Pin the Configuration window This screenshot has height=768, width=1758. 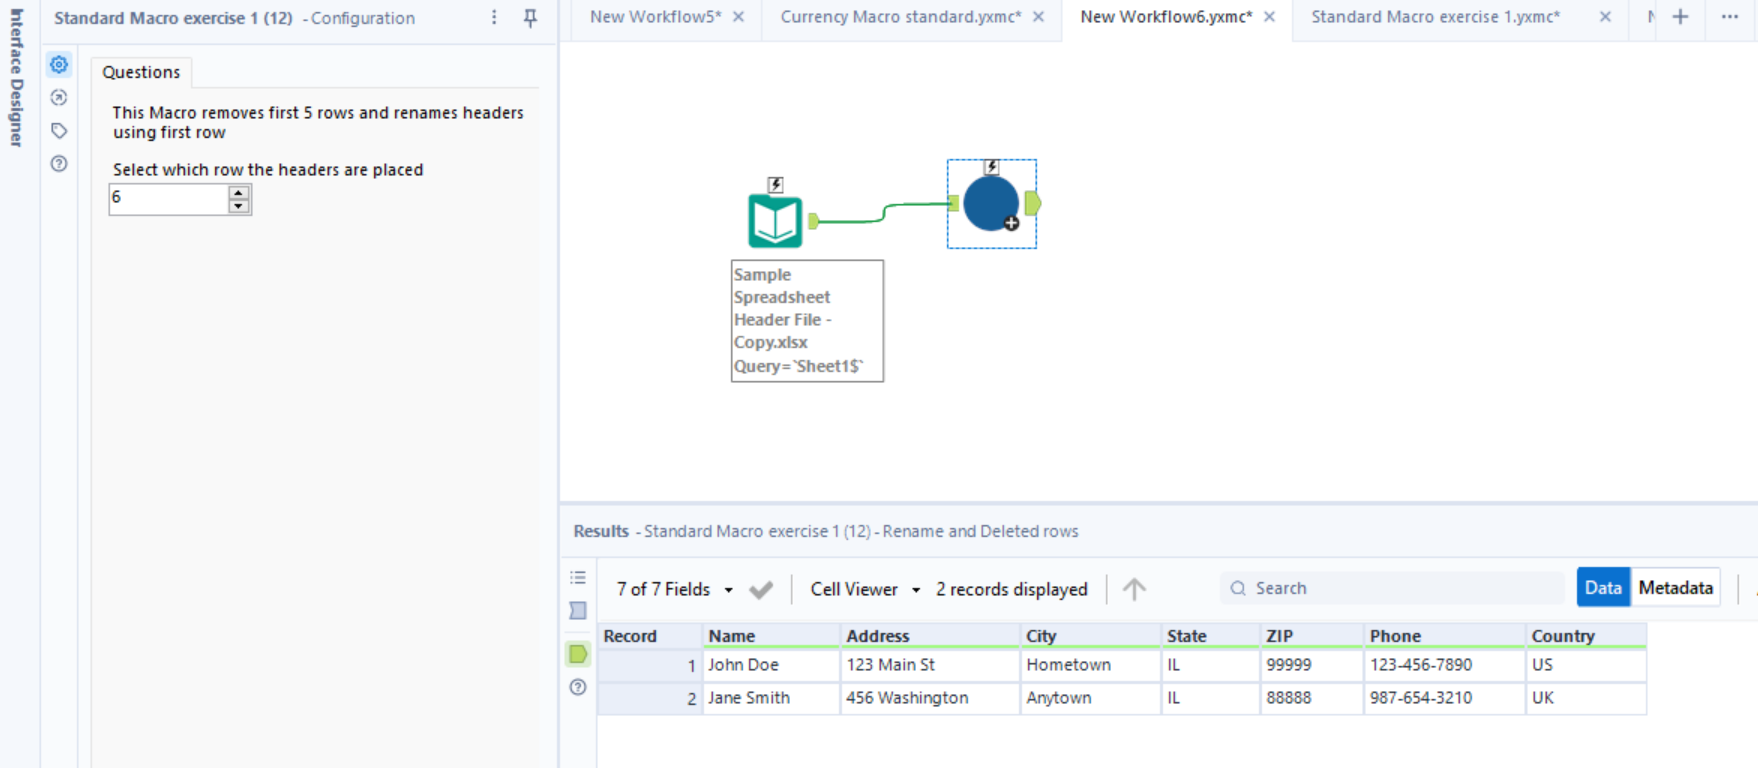click(x=530, y=18)
